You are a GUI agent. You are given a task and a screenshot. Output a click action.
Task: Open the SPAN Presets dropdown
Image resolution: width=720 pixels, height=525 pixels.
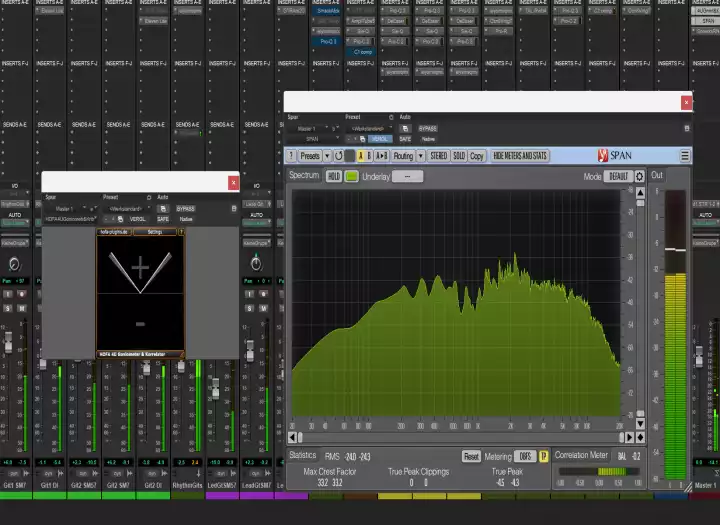click(312, 156)
